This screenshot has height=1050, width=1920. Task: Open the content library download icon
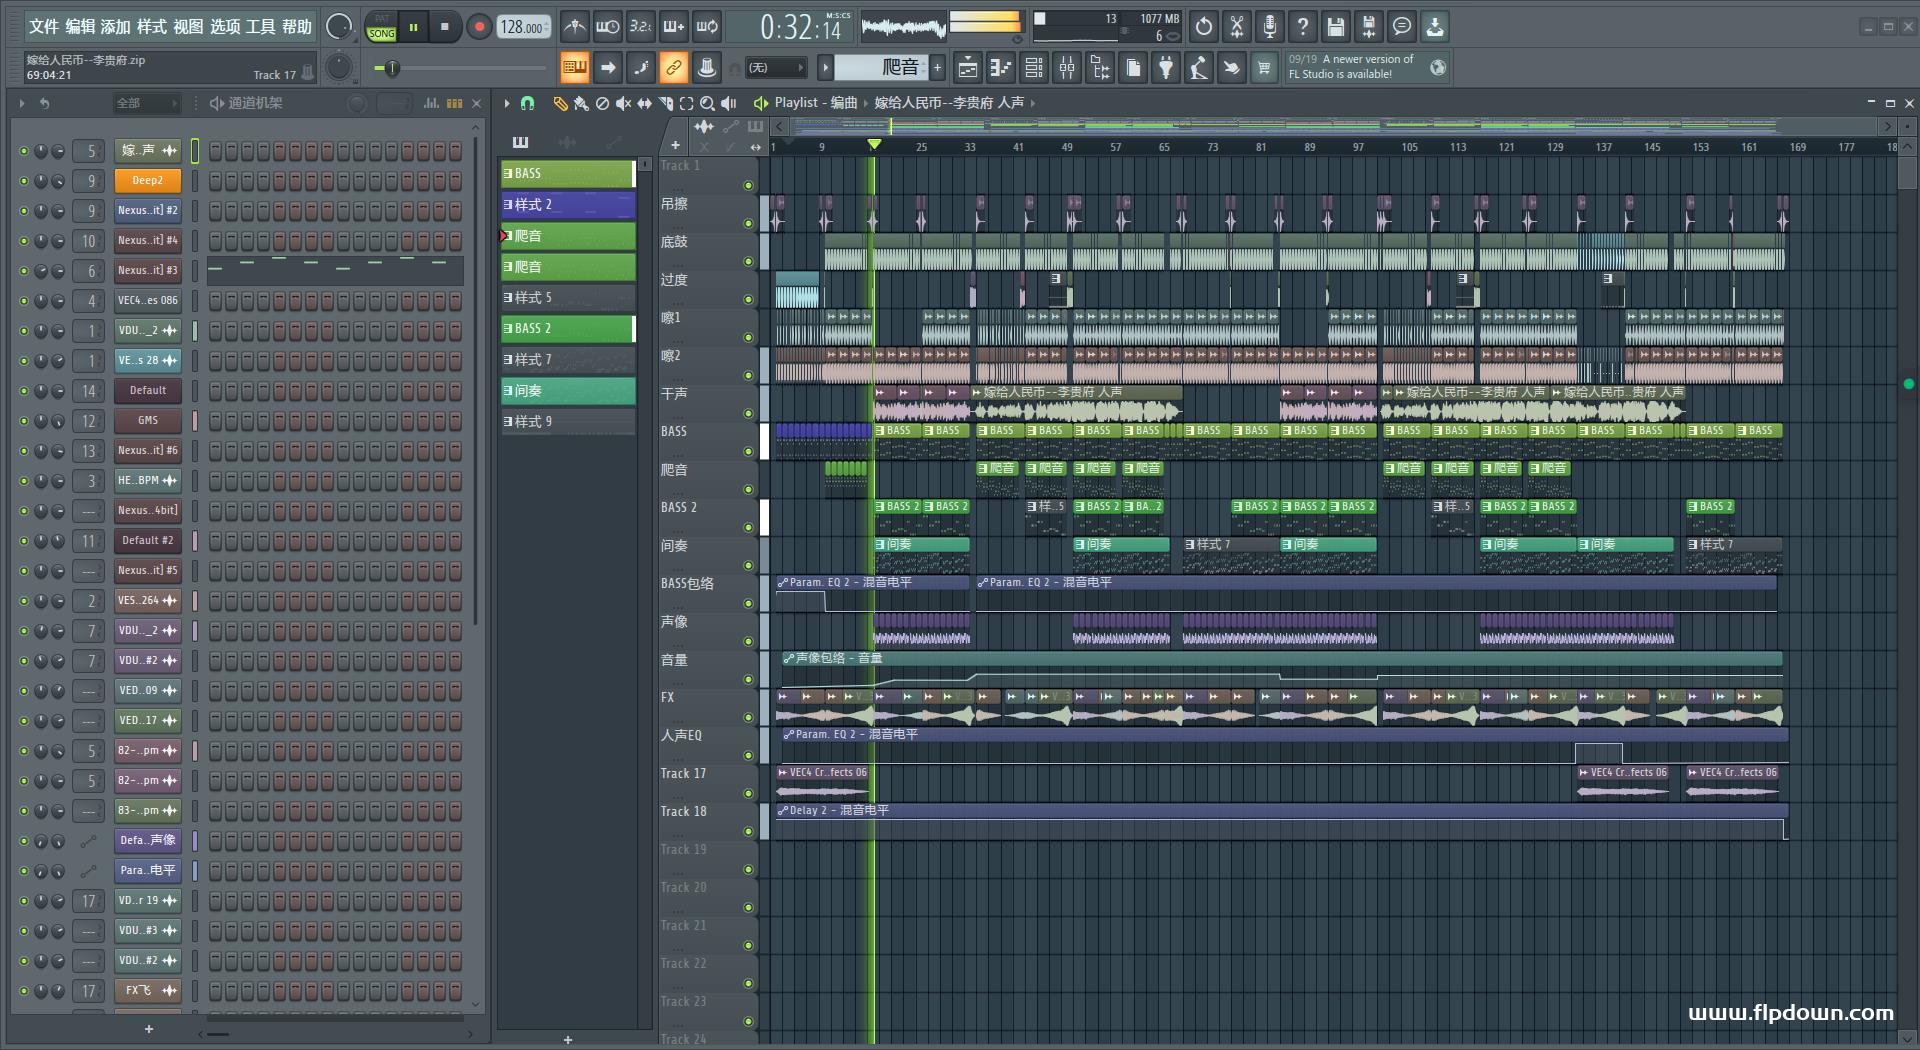click(1435, 27)
